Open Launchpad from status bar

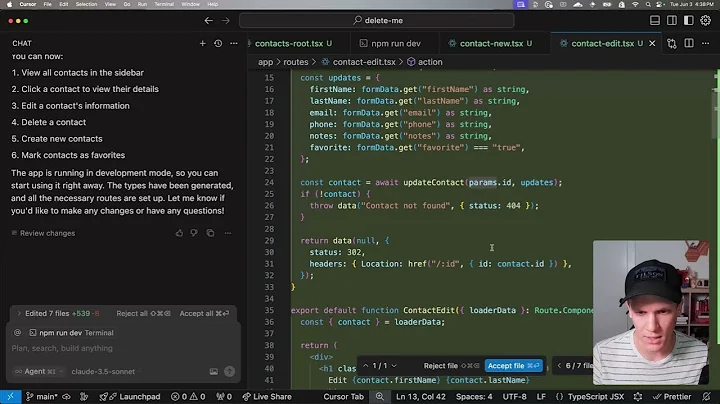pyautogui.click(x=130, y=397)
